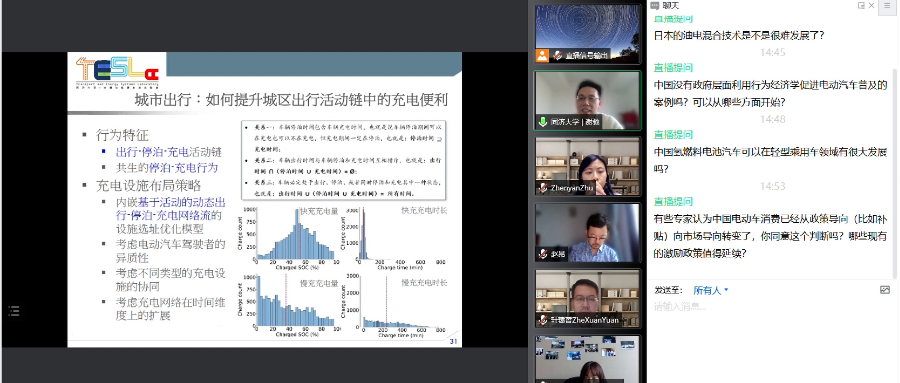Select ZhenyanZhu's video thumbnail

click(x=588, y=167)
